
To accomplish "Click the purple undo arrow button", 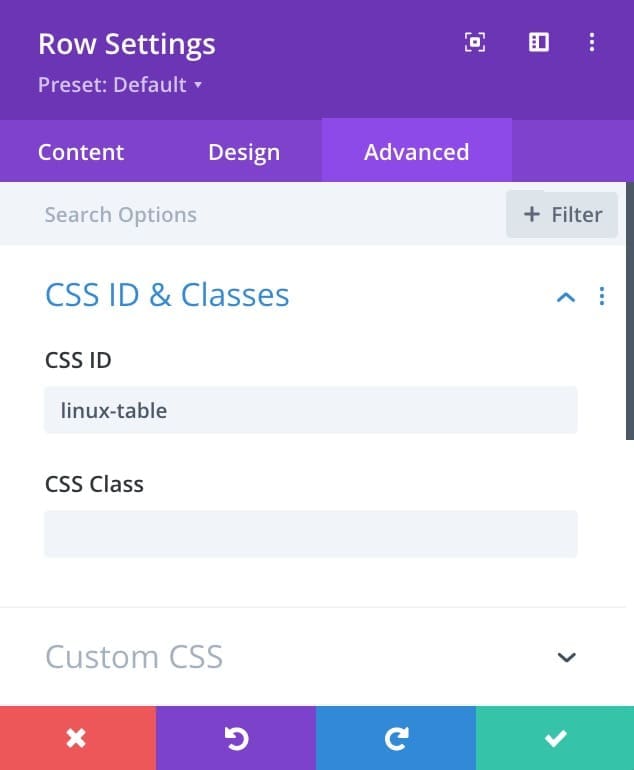I will tap(236, 738).
